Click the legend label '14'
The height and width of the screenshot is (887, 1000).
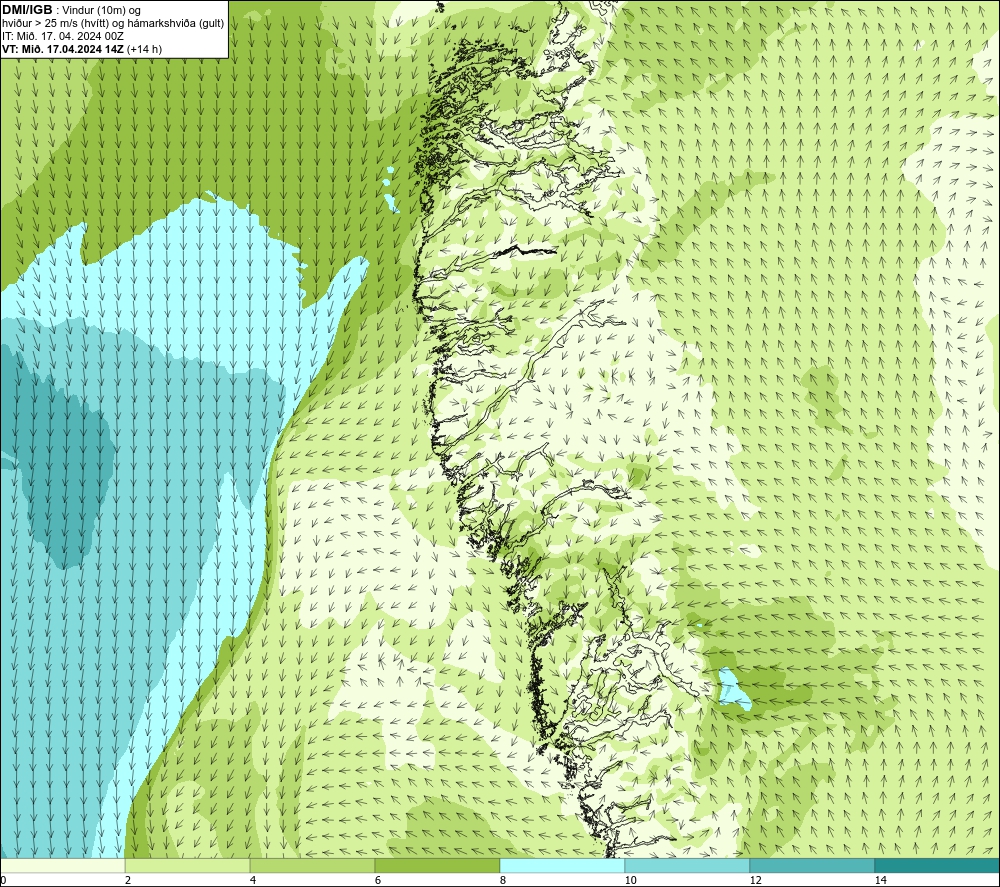pos(880,880)
